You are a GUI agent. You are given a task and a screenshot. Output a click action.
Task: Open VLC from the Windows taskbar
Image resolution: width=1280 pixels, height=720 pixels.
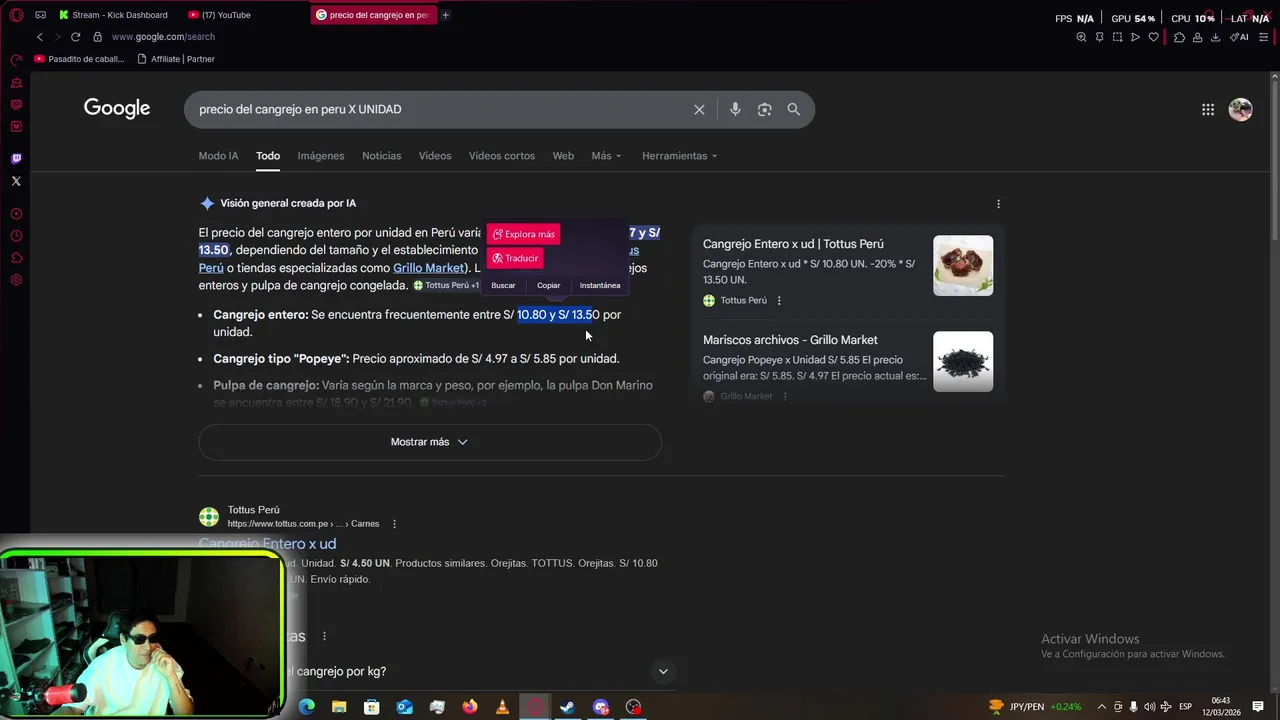coord(502,707)
